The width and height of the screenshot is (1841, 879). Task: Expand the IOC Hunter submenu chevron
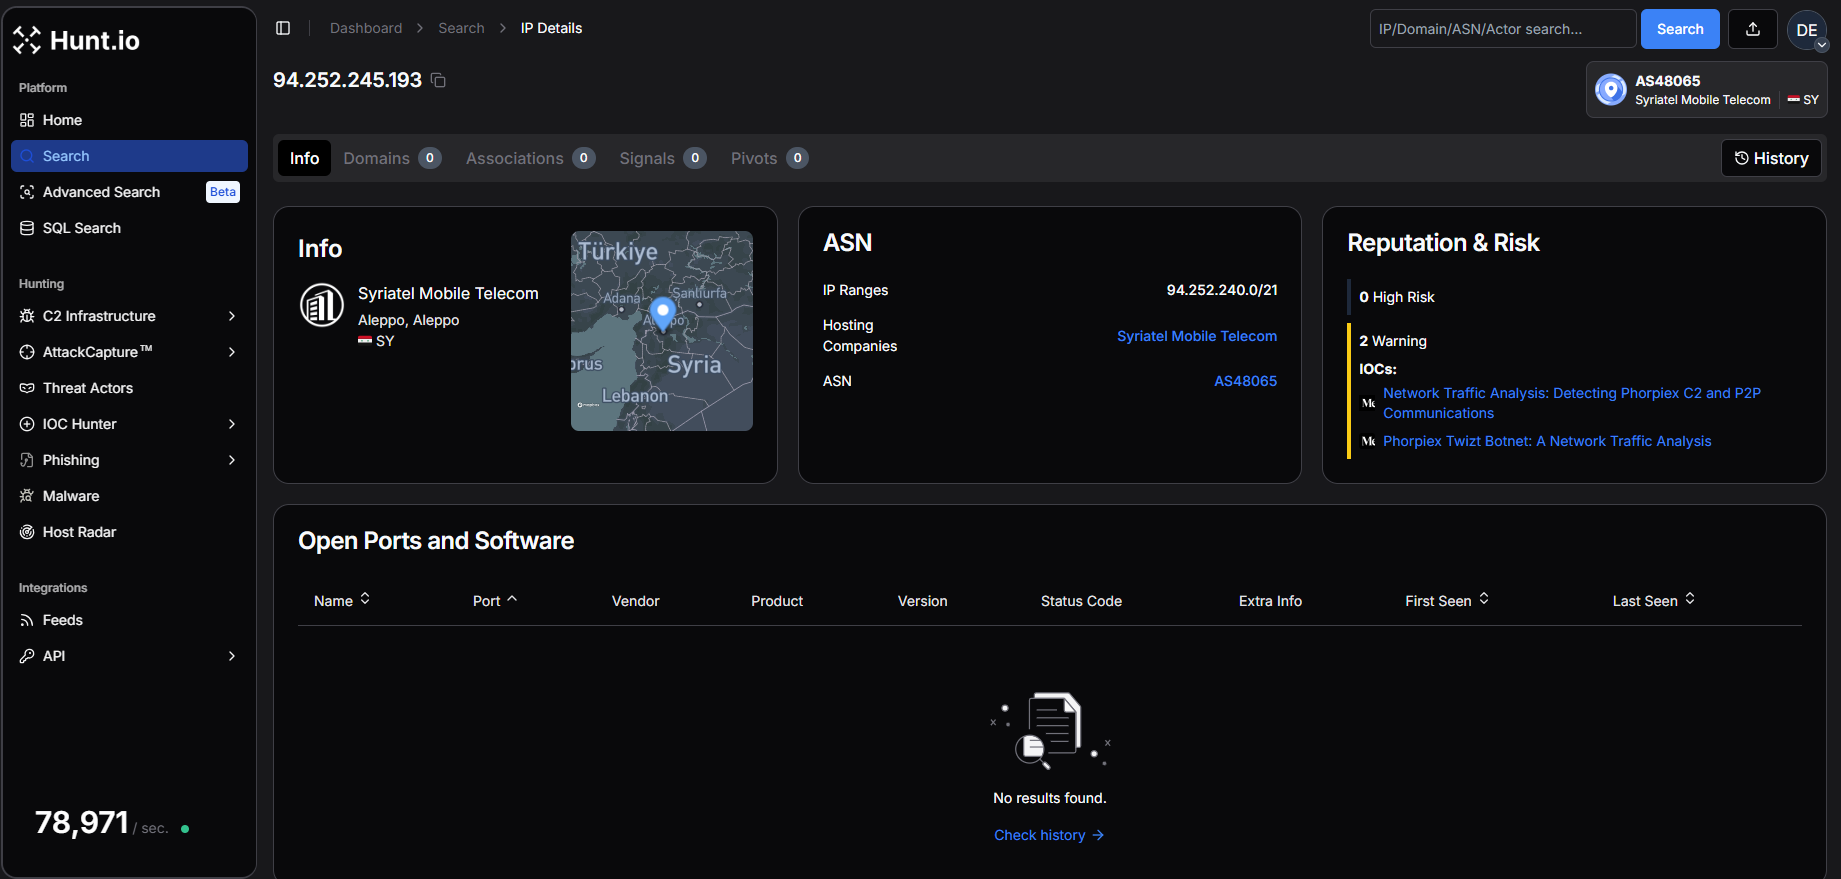232,424
